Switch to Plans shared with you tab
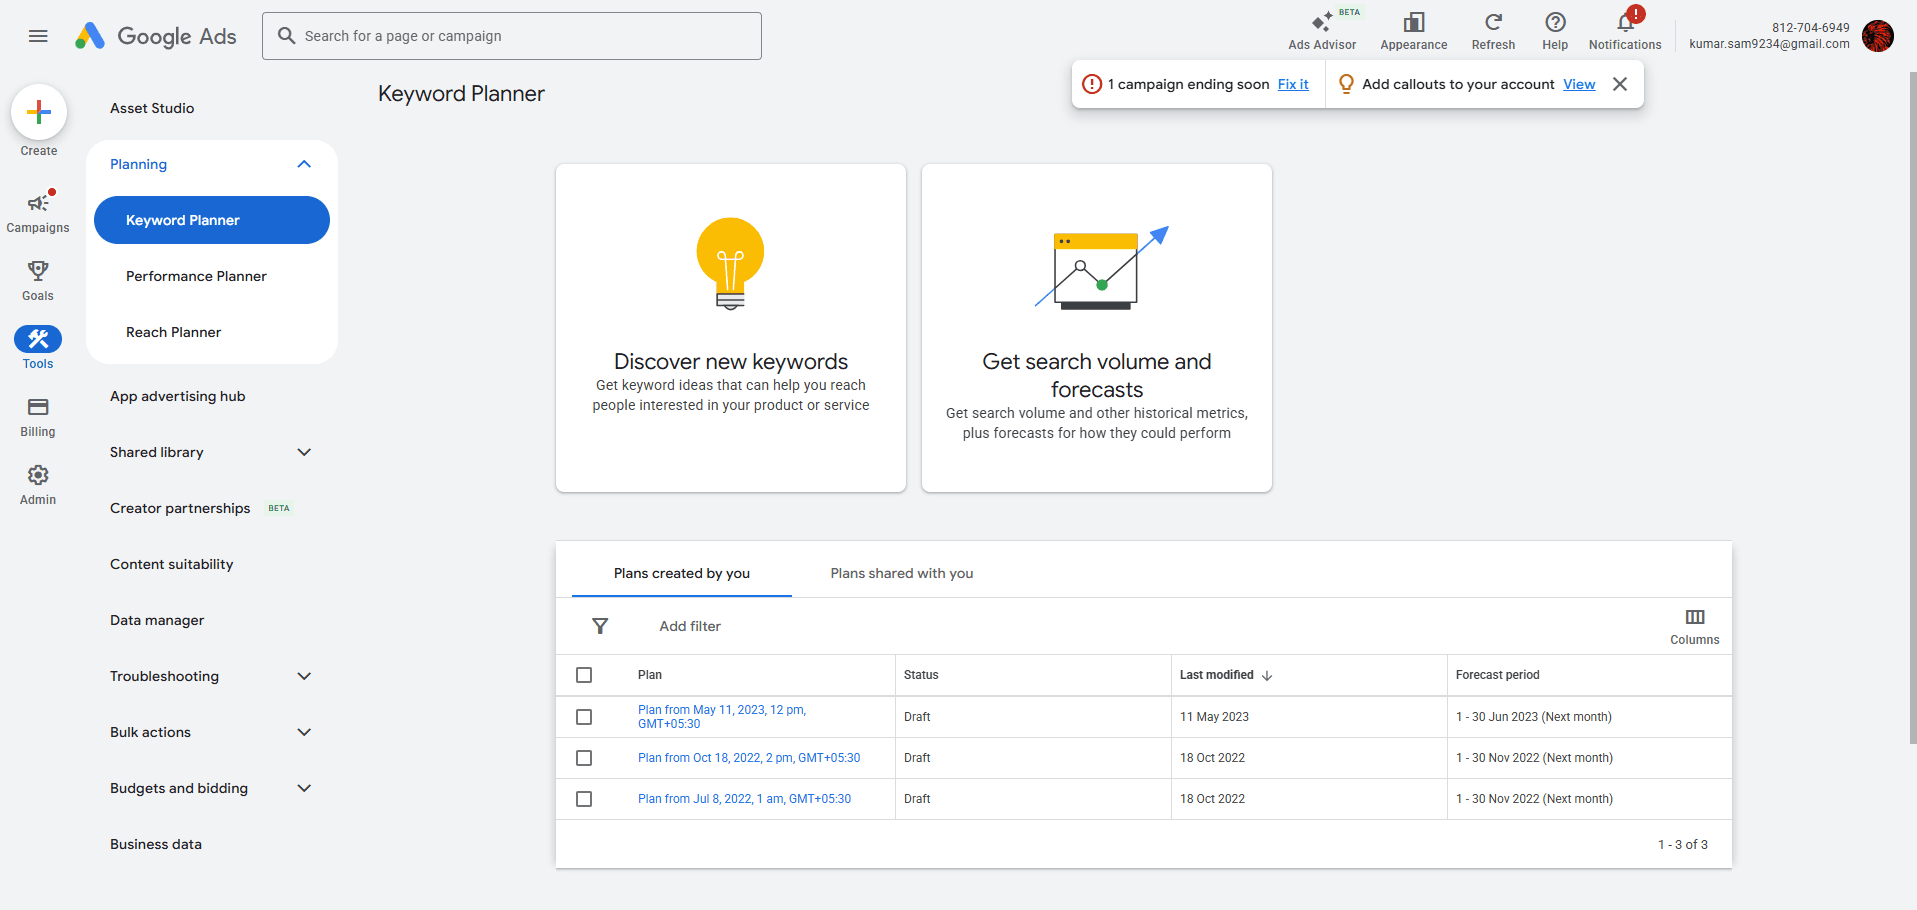 click(x=900, y=573)
